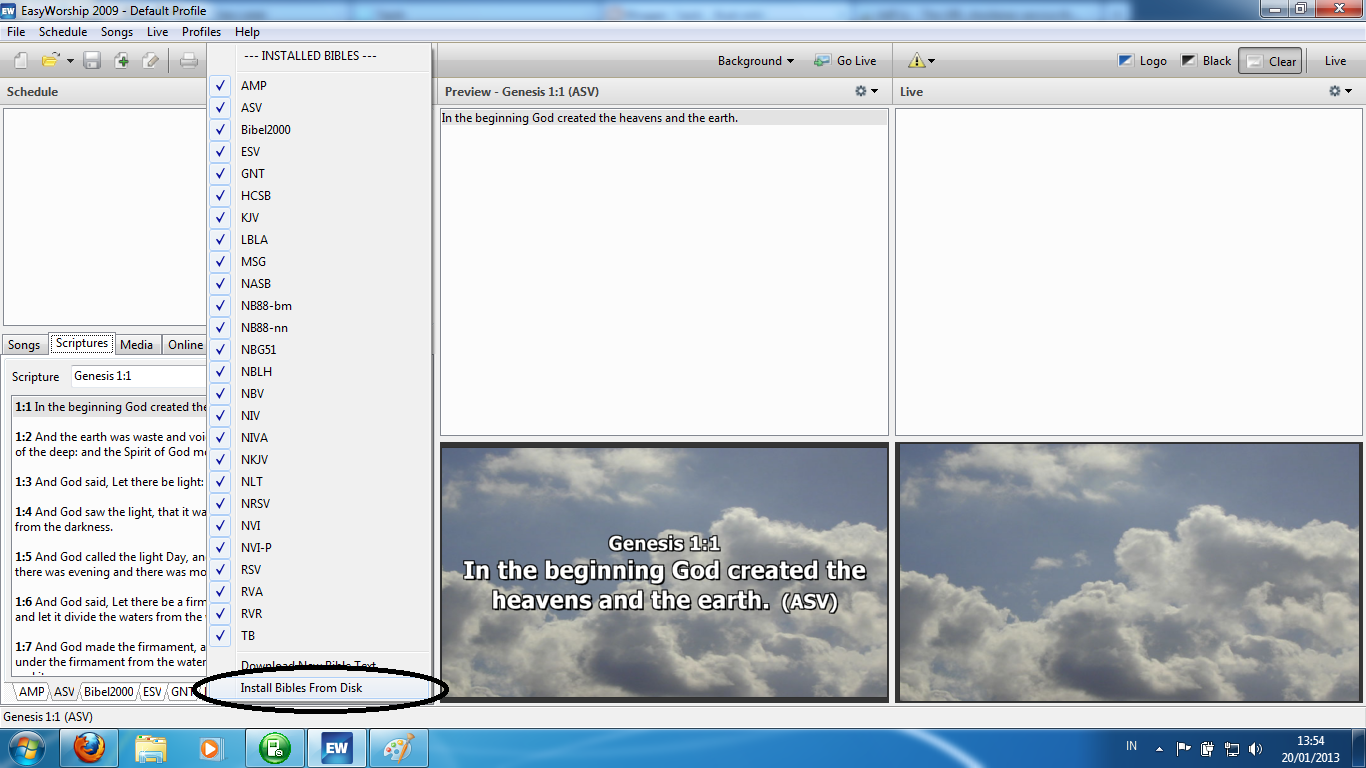Switch to the ASV bottom version tab

pyautogui.click(x=64, y=692)
